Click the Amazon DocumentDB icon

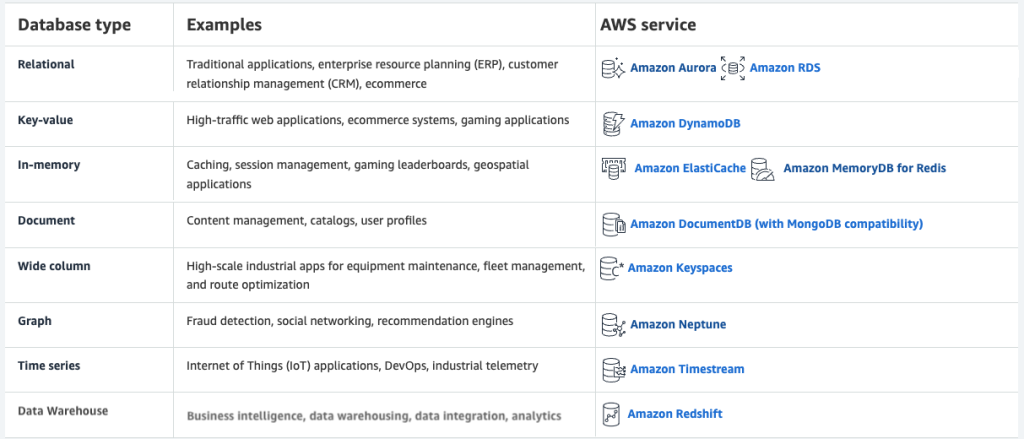[613, 223]
